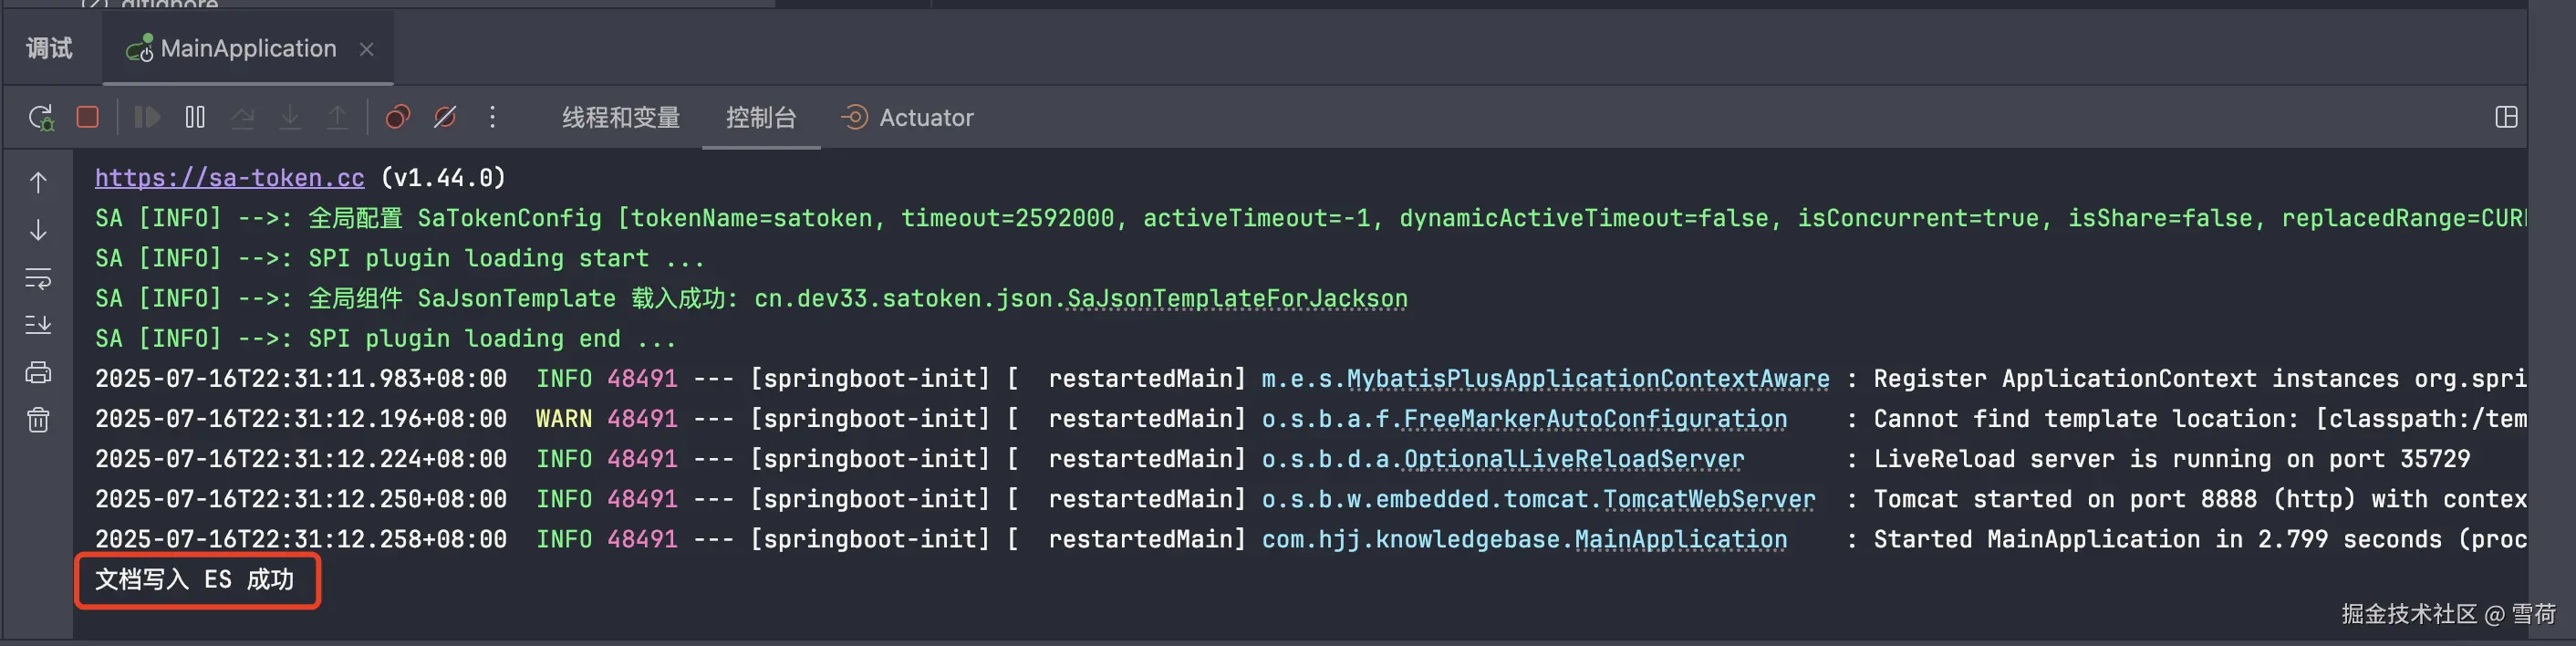Open the debugger layout settings icon
Screen dimensions: 2576x646
coord(2506,118)
